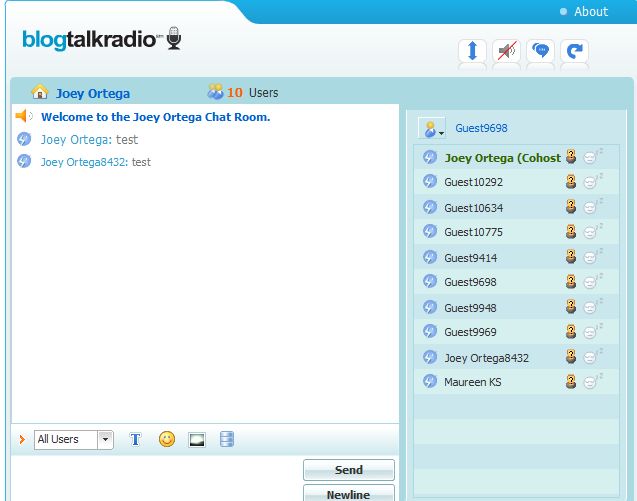Select Guest10775 in the user list

[516, 232]
